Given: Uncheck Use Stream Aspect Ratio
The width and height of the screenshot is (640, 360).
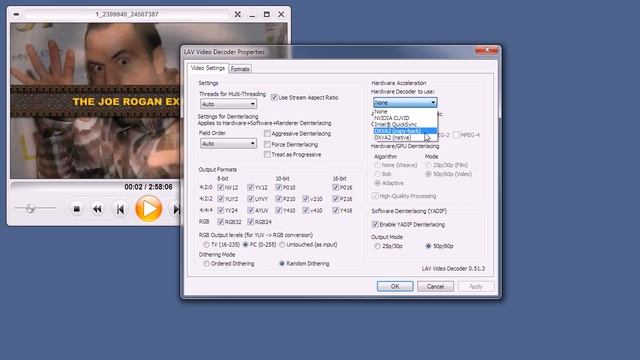Looking at the screenshot, I should pyautogui.click(x=274, y=98).
